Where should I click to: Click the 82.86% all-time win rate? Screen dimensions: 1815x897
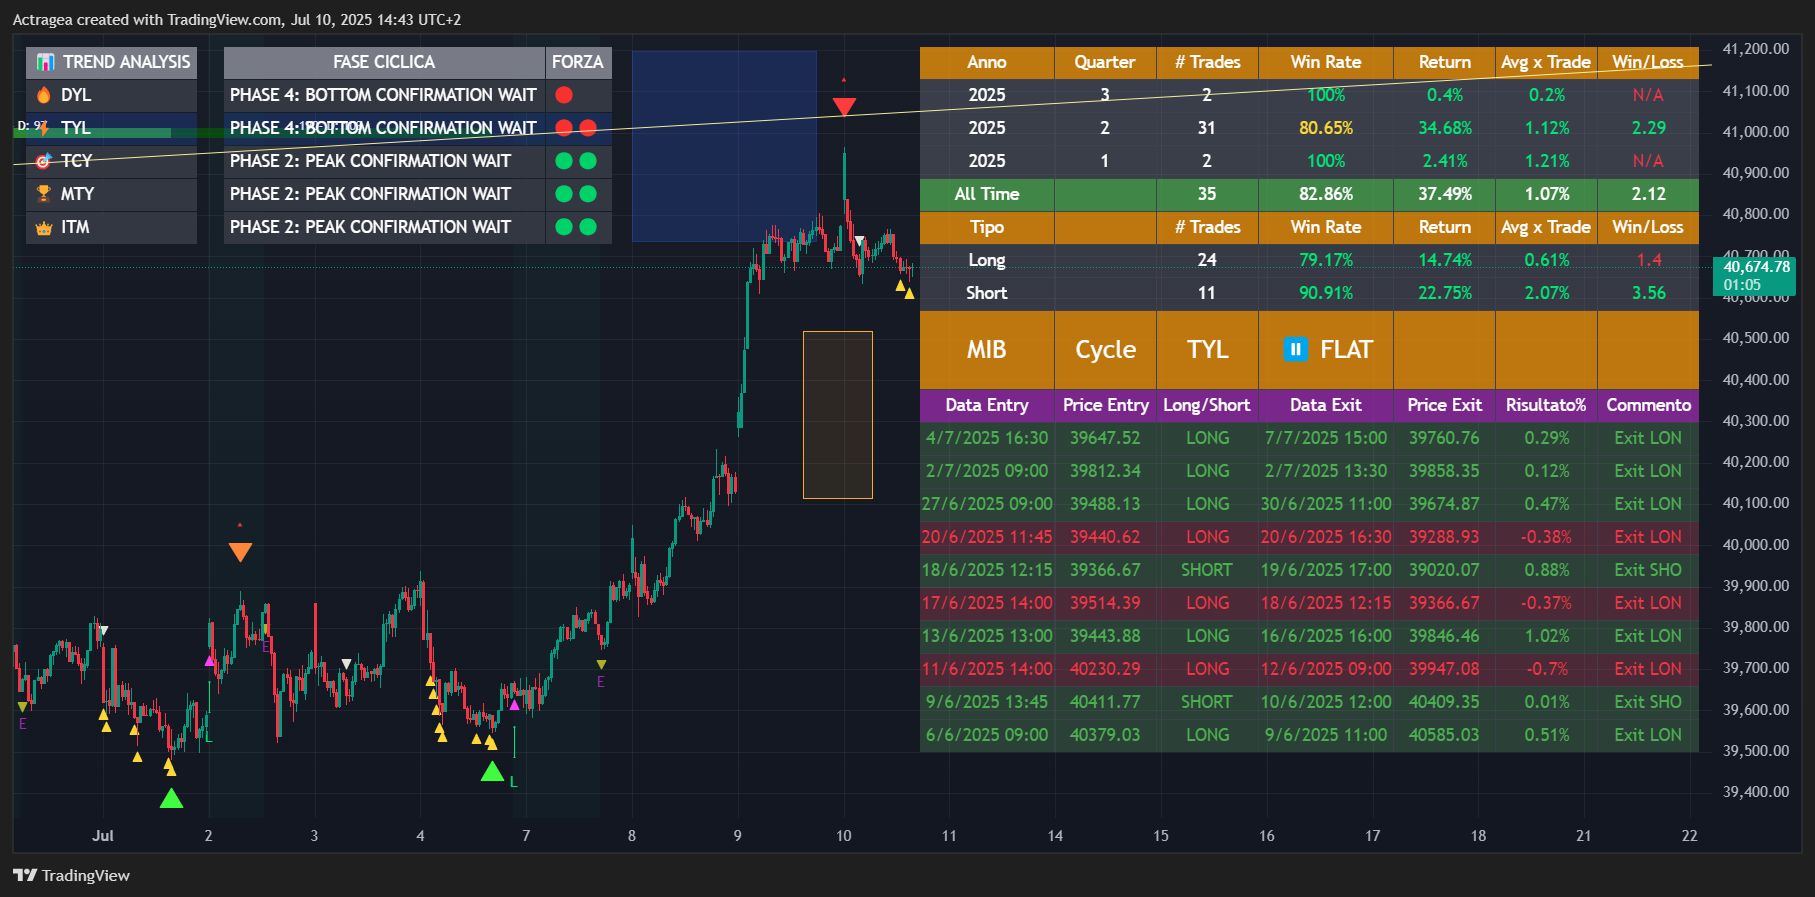tap(1326, 194)
